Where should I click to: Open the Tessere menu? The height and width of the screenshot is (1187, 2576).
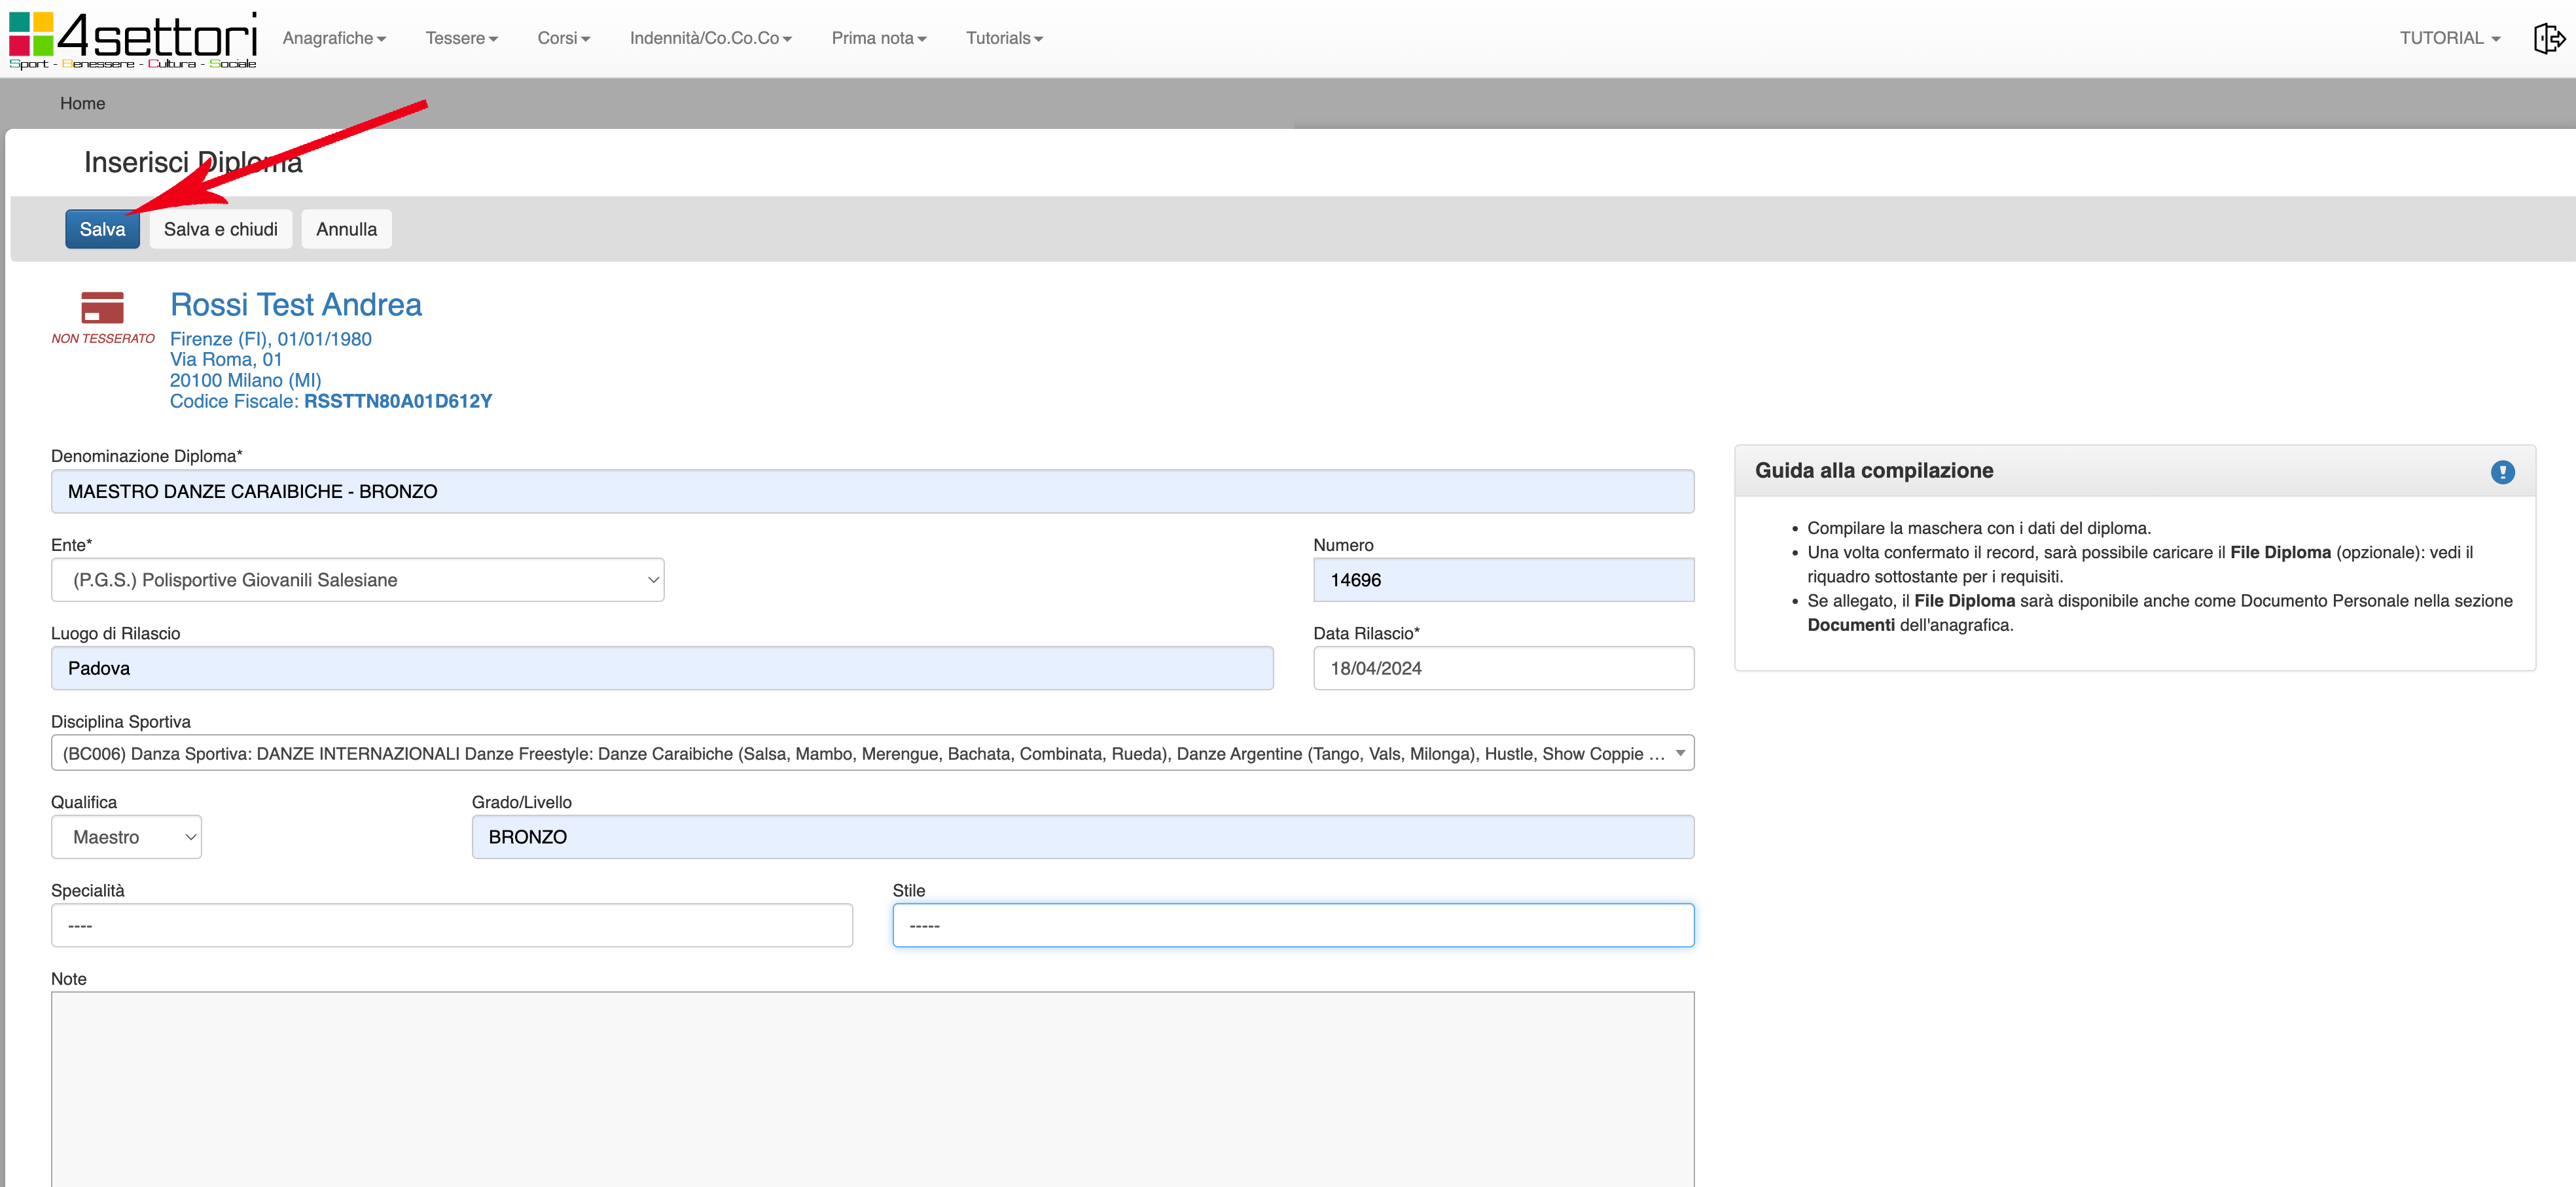click(461, 38)
